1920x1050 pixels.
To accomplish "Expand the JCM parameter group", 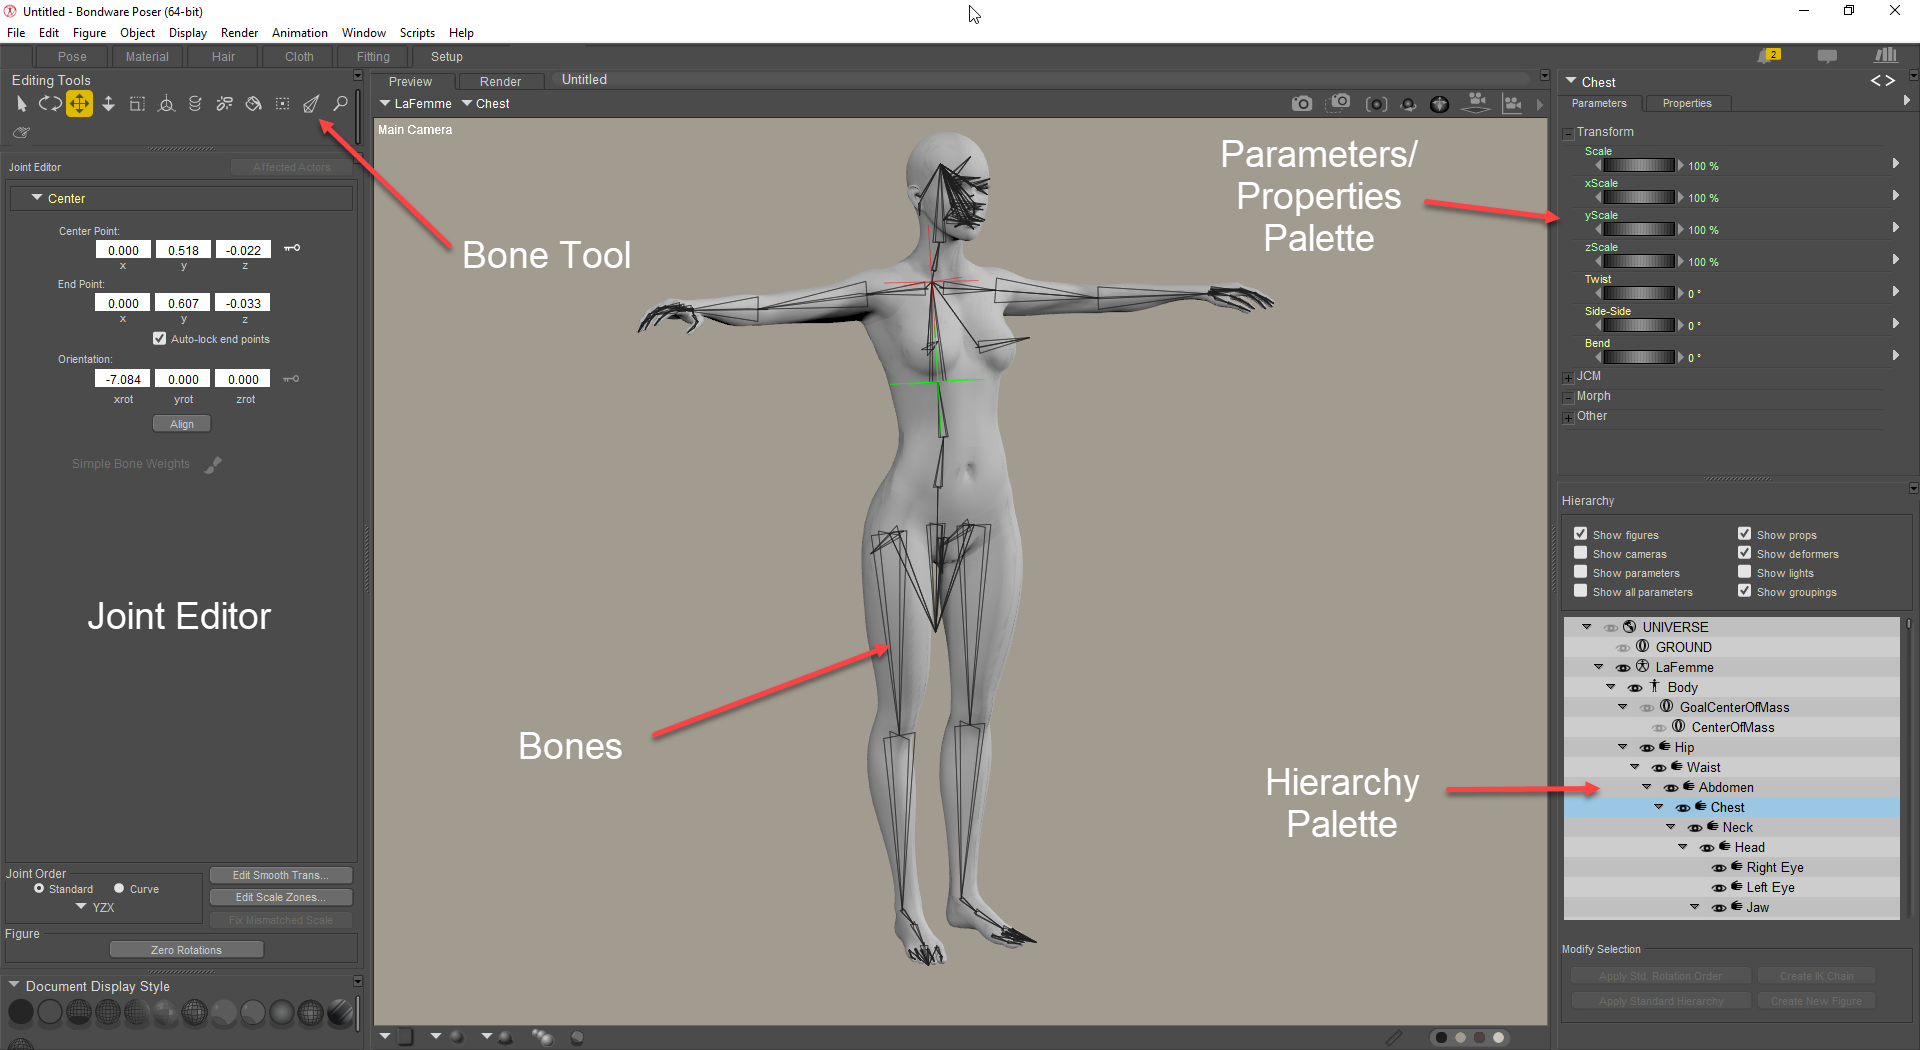I will [1568, 377].
